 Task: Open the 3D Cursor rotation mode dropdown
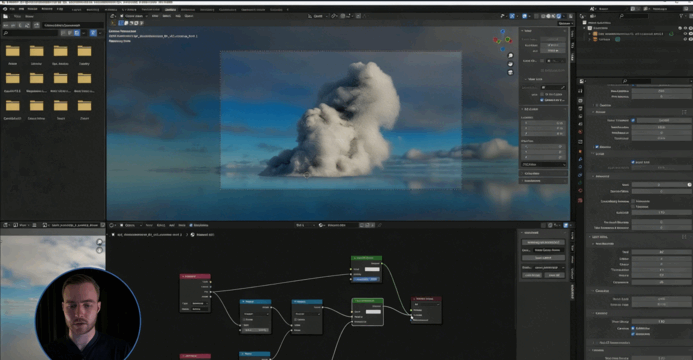coord(543,164)
